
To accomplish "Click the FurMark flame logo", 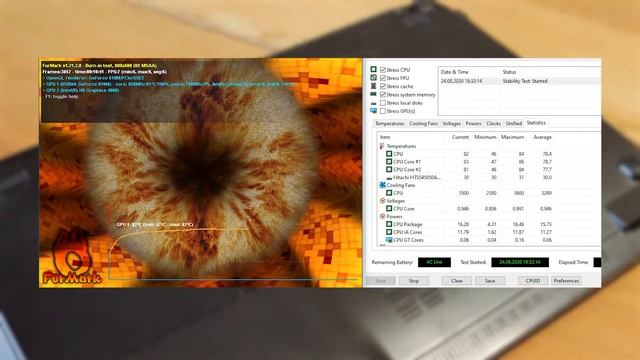I will pyautogui.click(x=72, y=257).
